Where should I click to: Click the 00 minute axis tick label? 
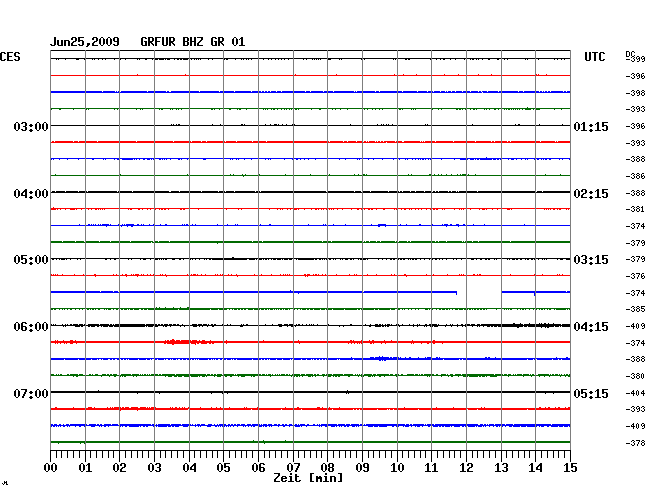coord(51,468)
